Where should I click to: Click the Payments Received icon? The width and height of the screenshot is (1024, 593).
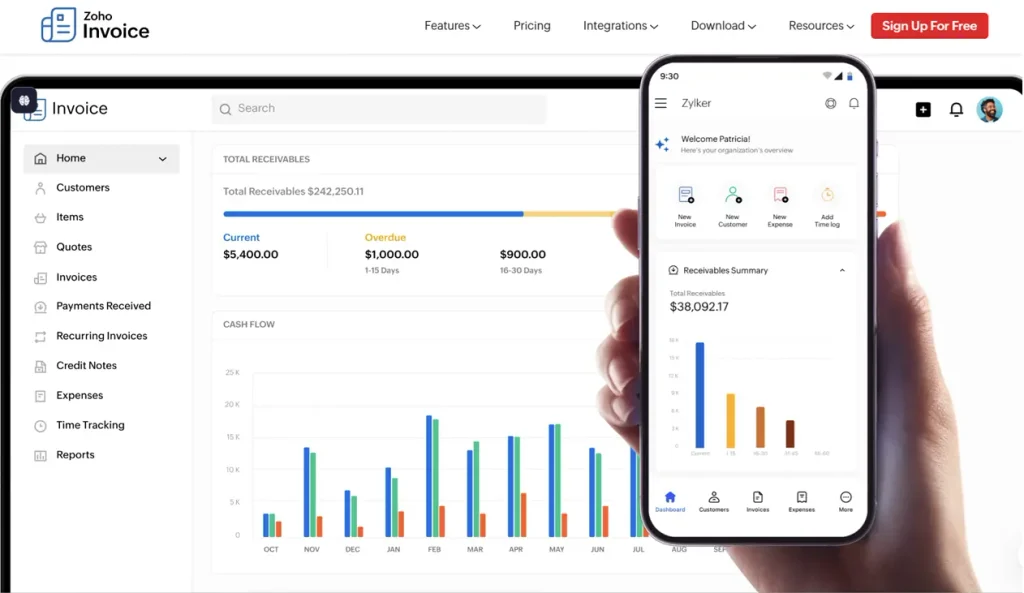(40, 307)
